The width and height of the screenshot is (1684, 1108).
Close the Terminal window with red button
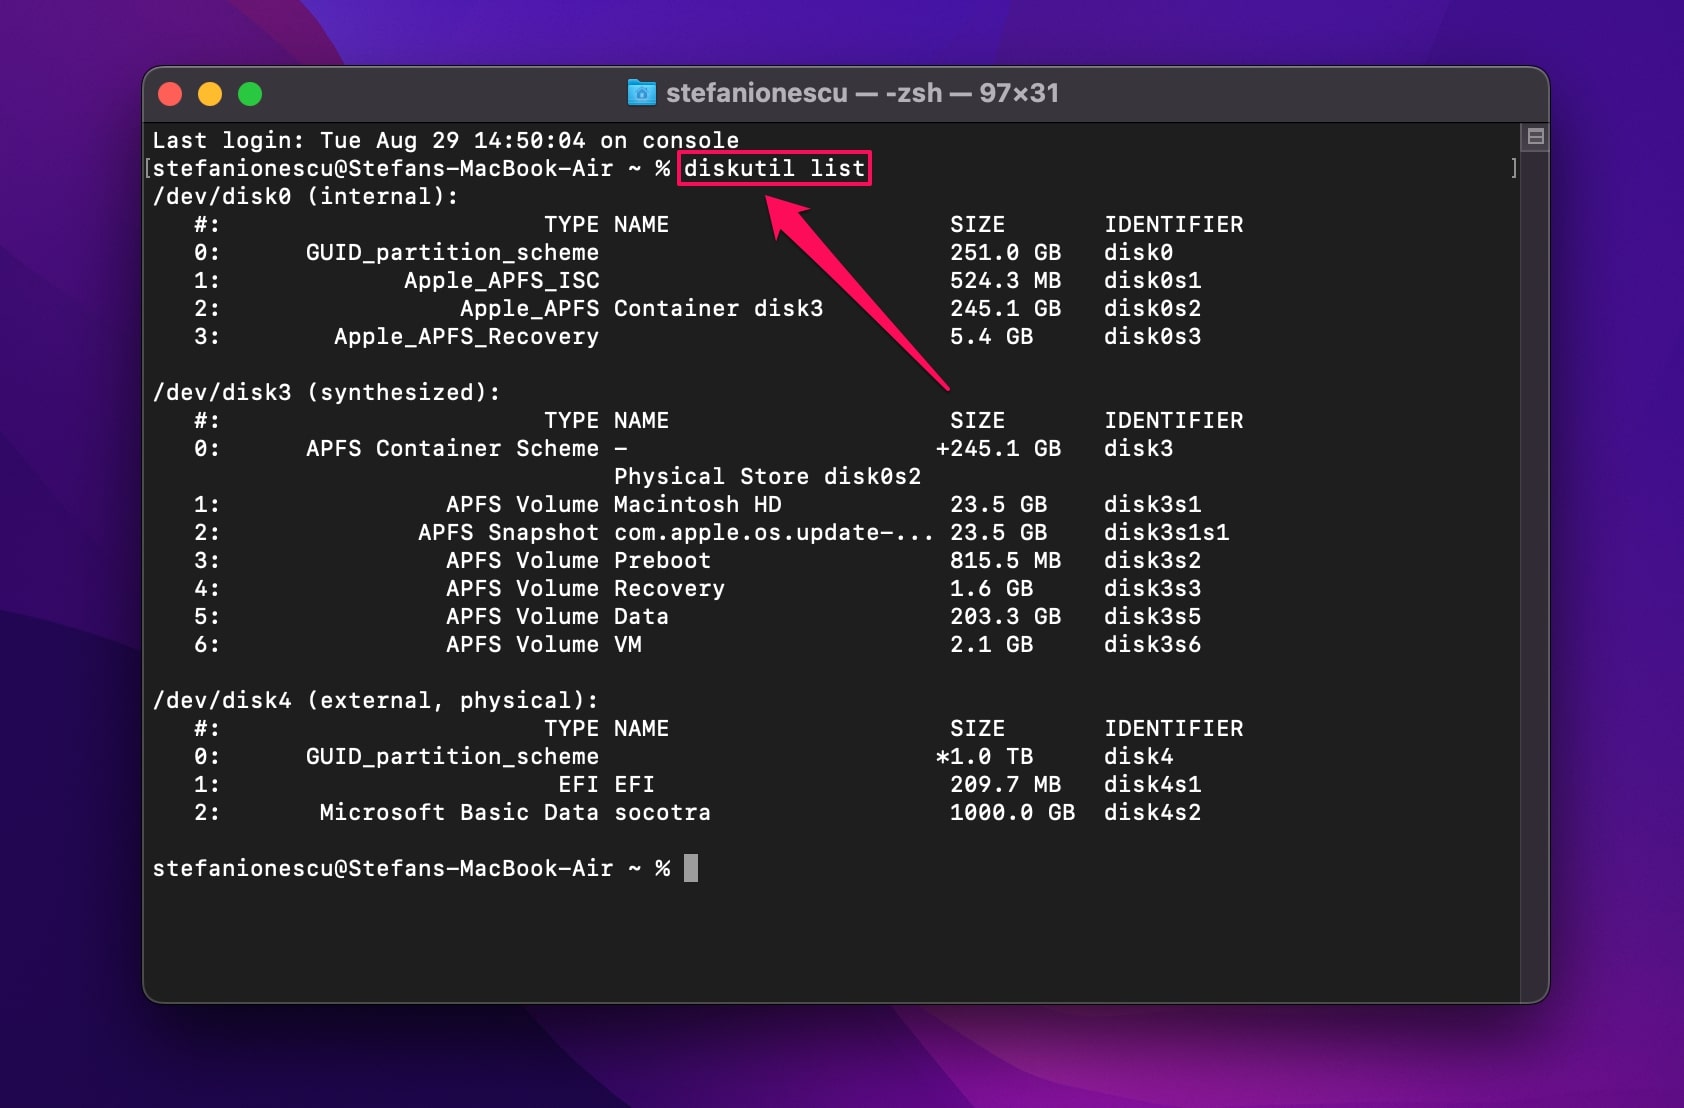point(170,94)
